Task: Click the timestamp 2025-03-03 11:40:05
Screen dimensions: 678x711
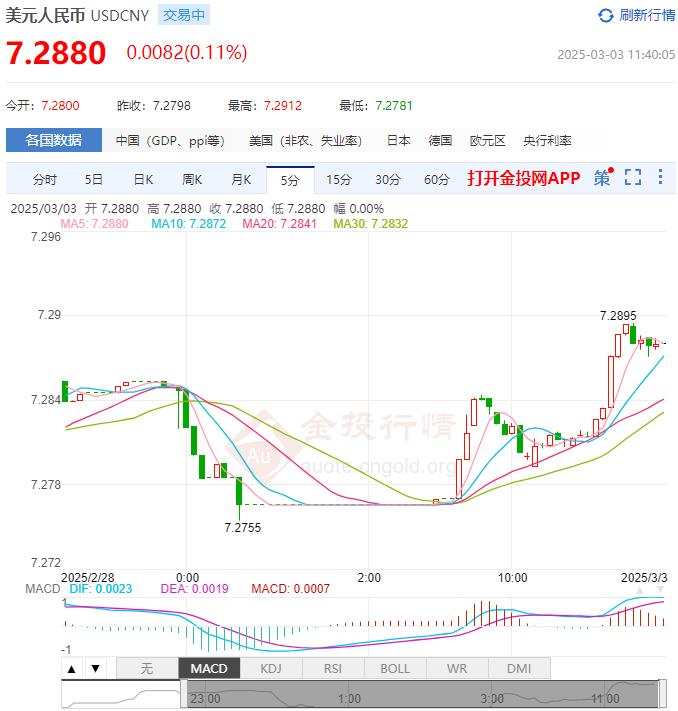Action: (616, 55)
